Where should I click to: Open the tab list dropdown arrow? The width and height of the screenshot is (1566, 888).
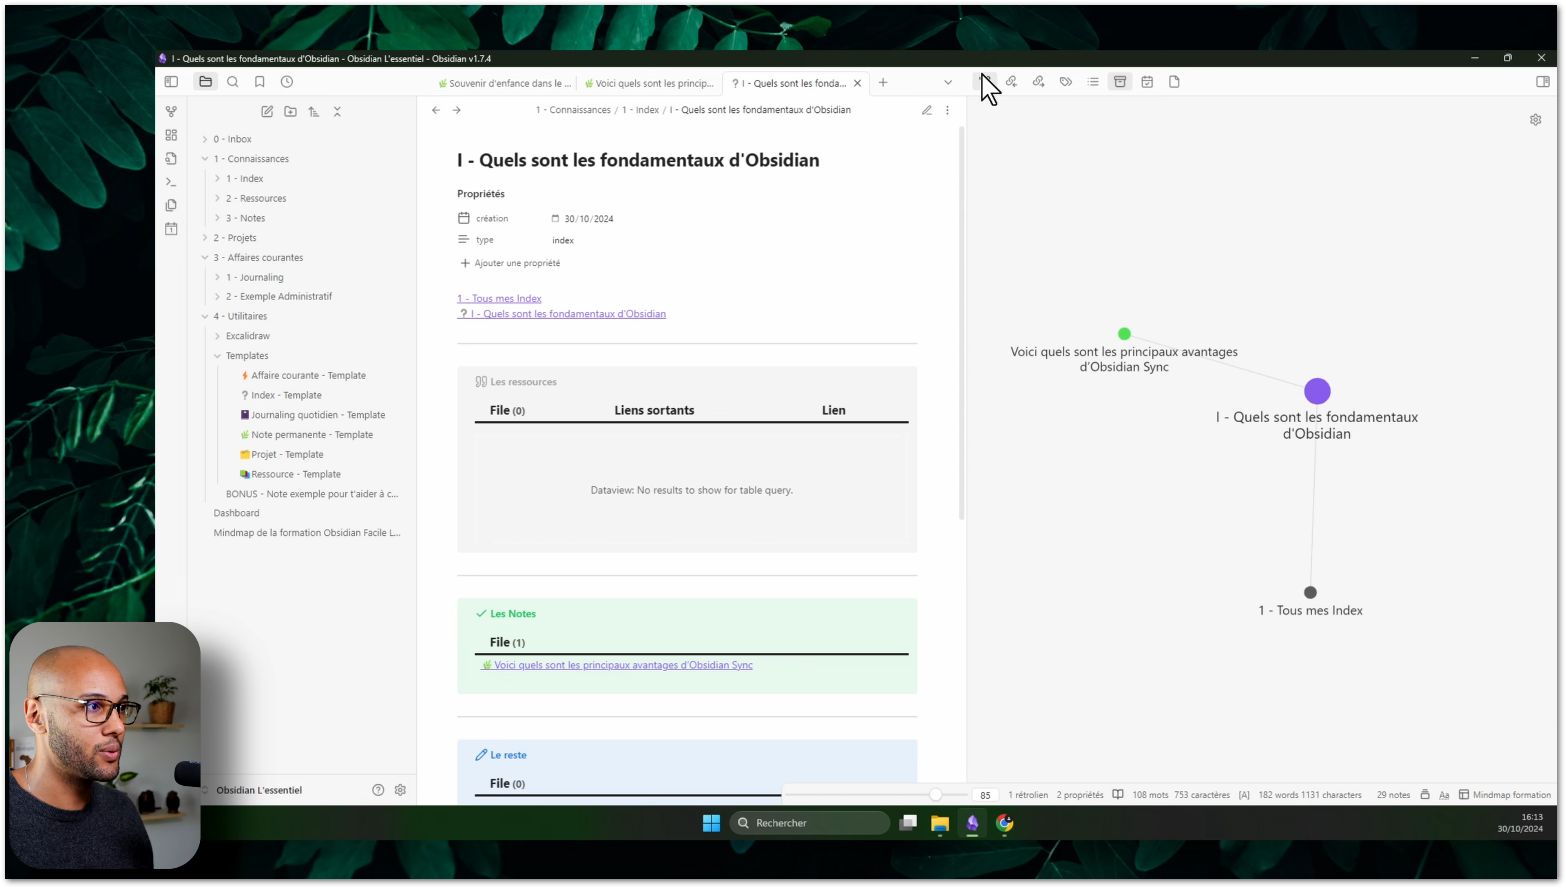(948, 83)
